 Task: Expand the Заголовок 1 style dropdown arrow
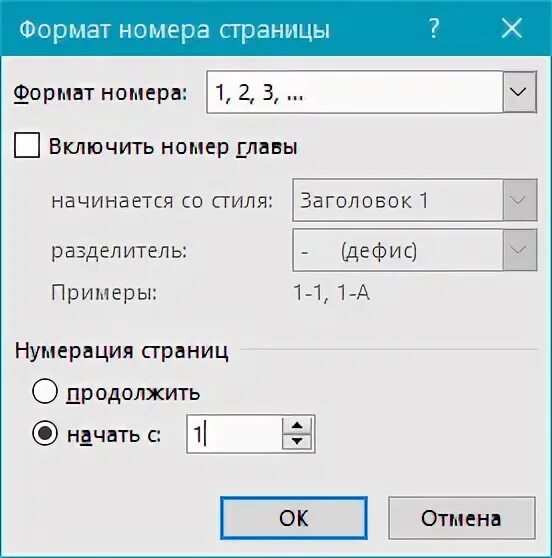519,200
